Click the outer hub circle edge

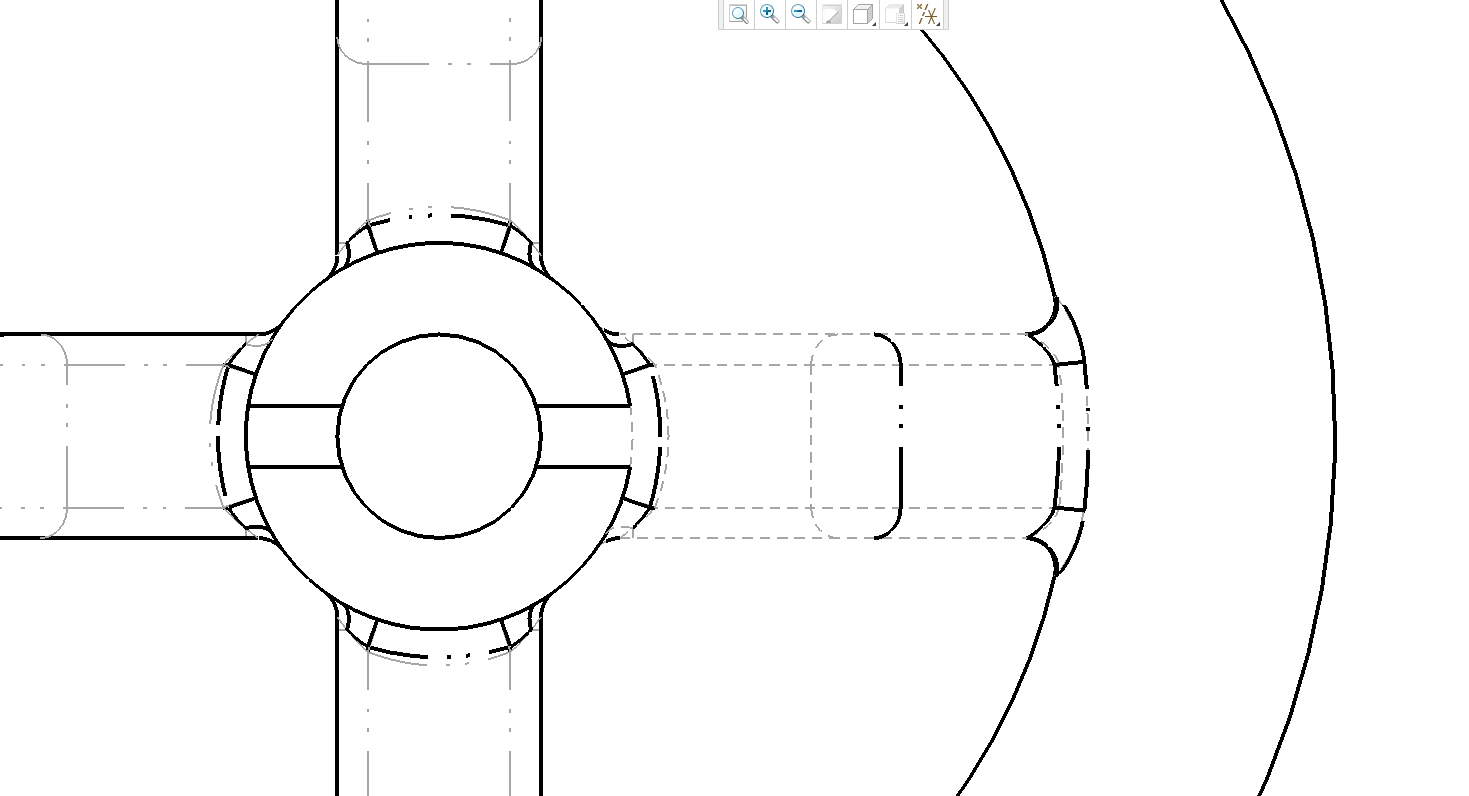[x=440, y=243]
